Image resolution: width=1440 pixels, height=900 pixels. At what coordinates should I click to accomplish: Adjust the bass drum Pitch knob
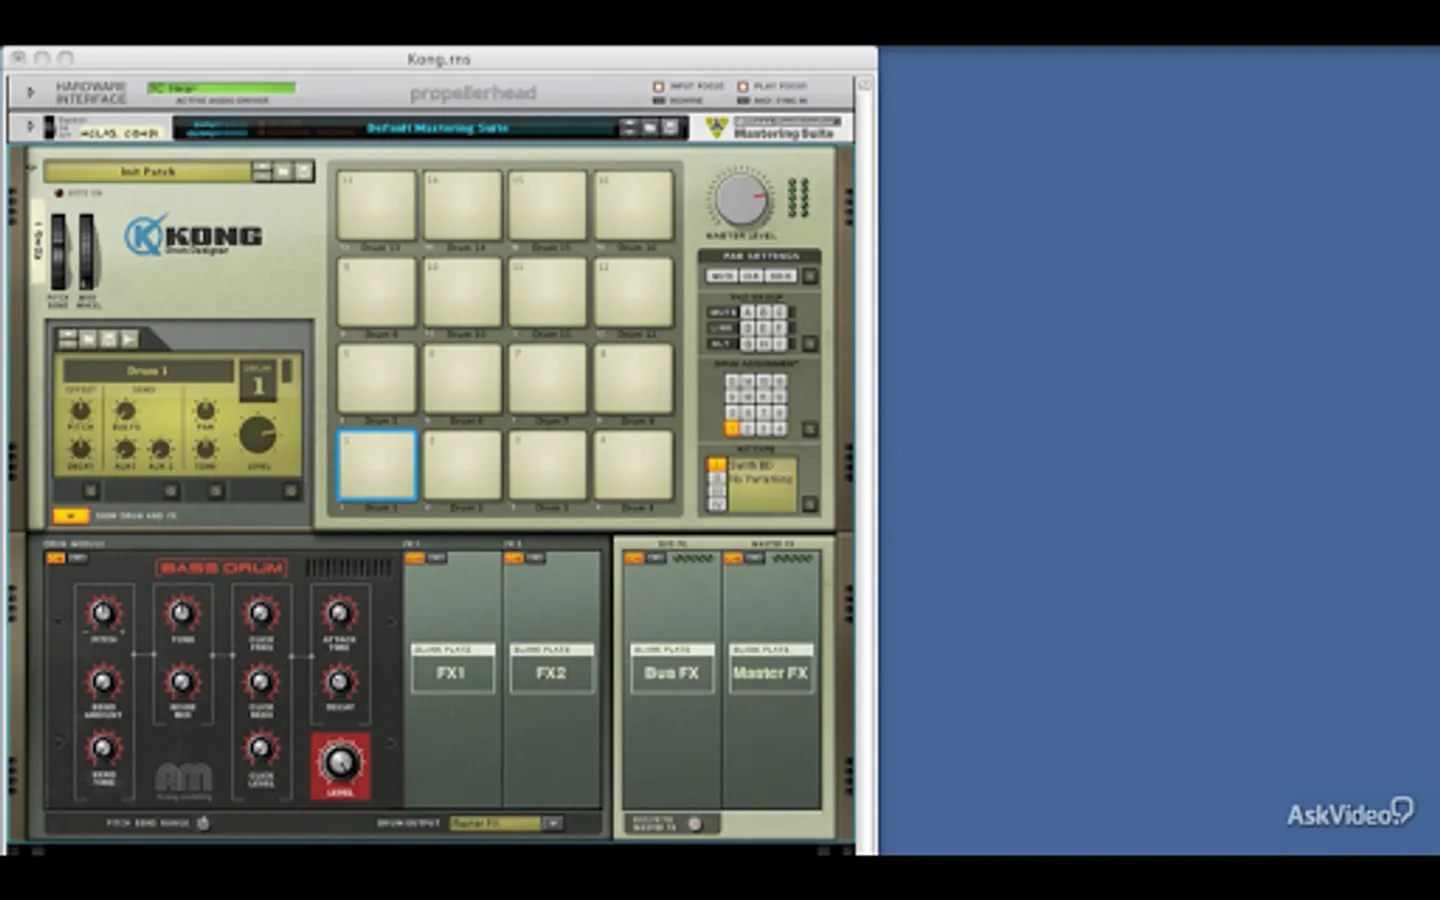click(103, 613)
